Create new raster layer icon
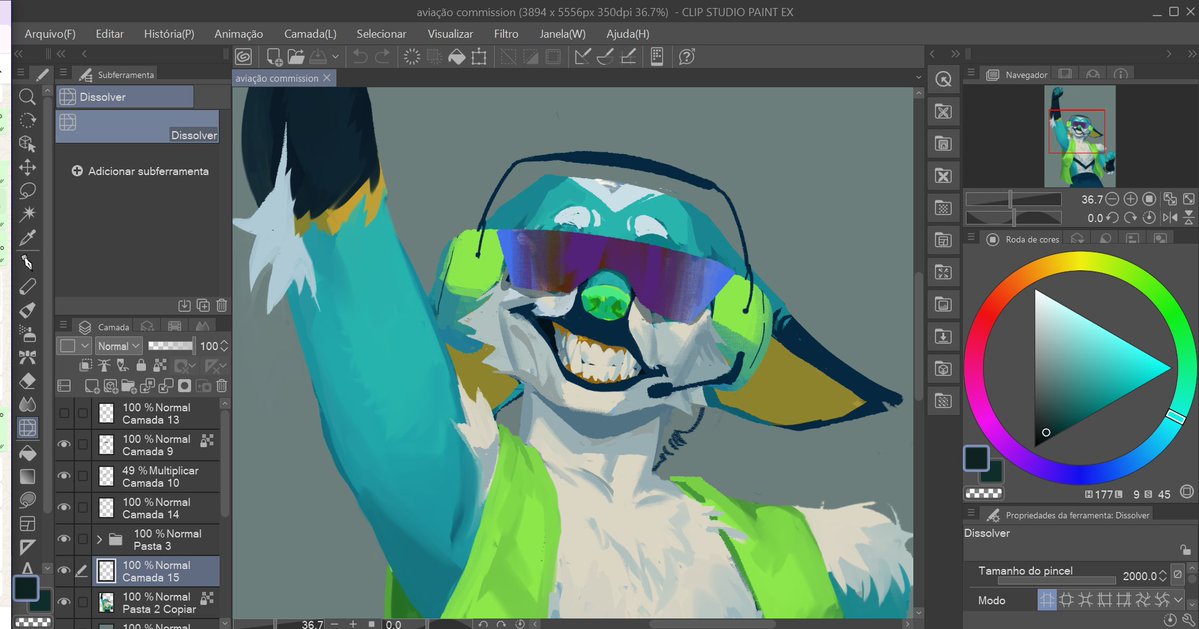The height and width of the screenshot is (629, 1199). point(92,386)
